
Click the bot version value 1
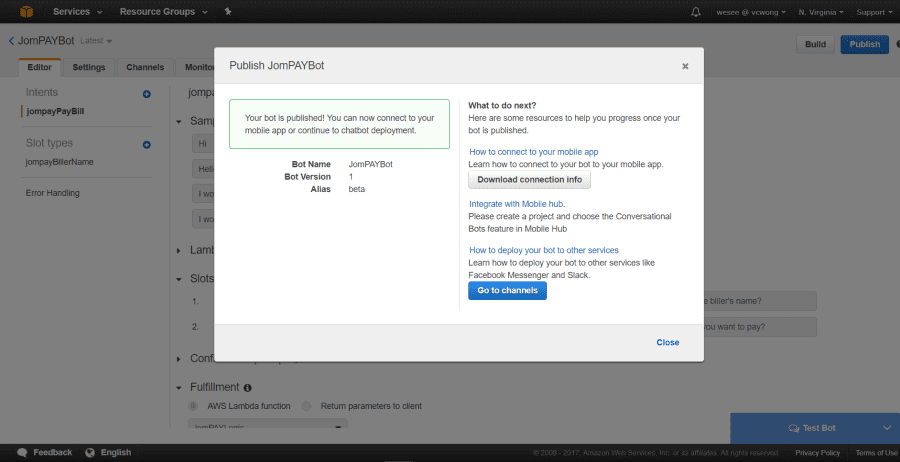point(351,177)
